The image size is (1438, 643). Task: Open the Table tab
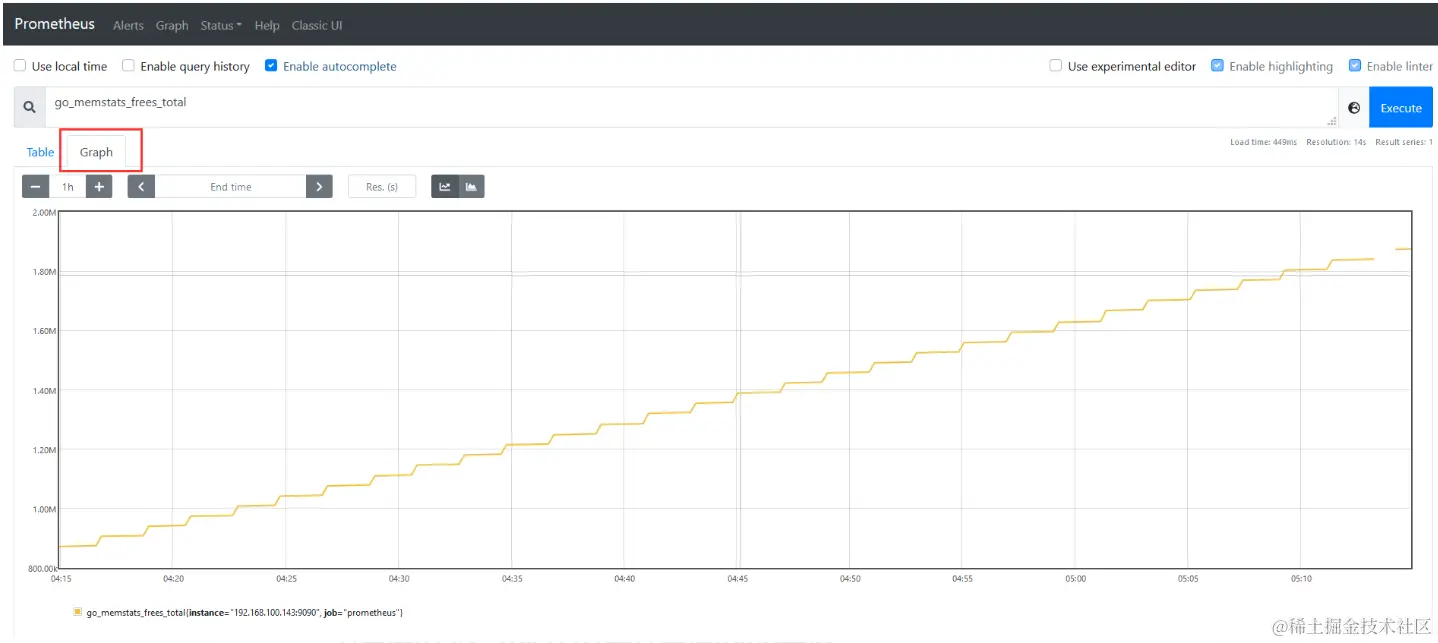coord(40,152)
